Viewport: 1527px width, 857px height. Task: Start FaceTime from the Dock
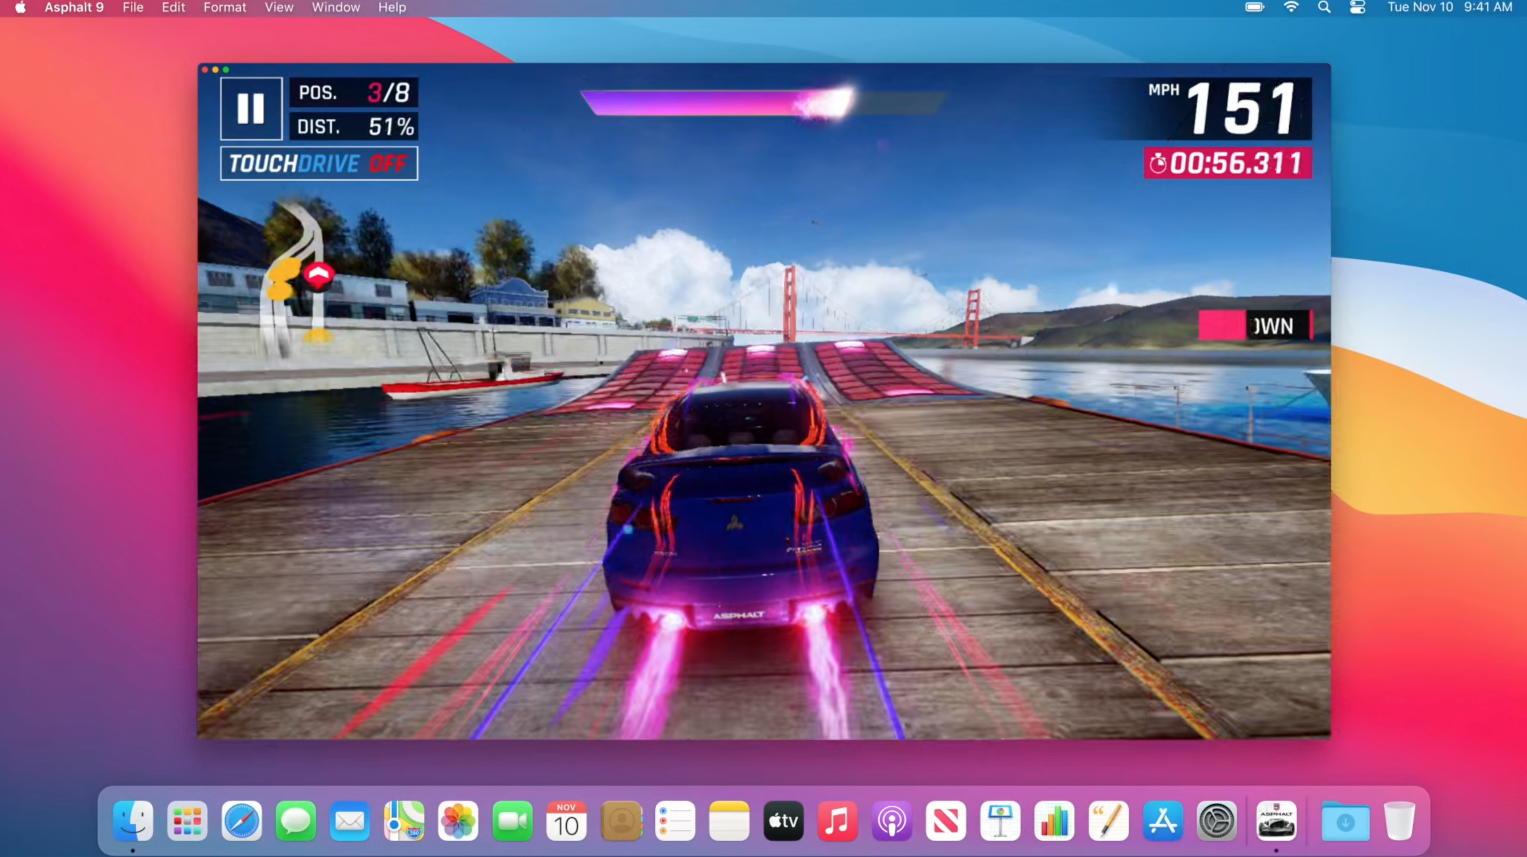coord(512,821)
